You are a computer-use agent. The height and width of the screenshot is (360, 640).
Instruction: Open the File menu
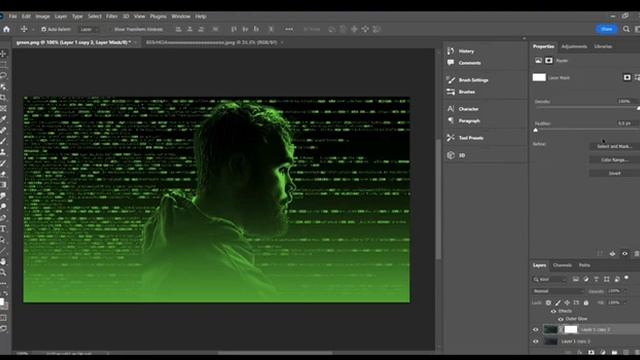click(x=13, y=16)
